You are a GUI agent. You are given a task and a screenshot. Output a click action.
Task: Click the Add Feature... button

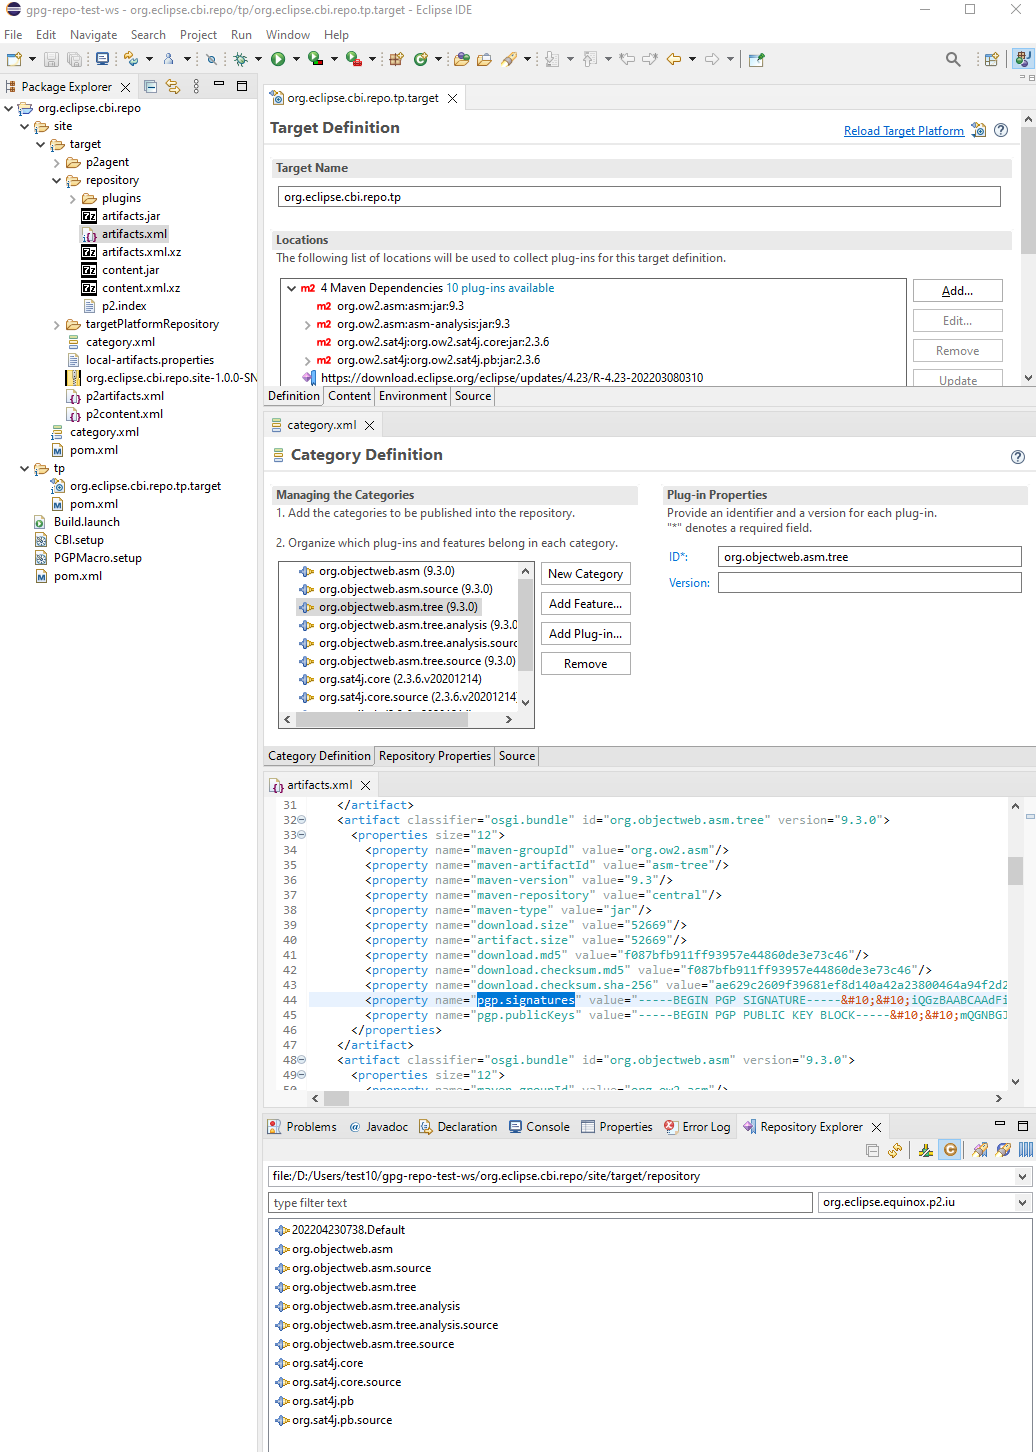586,604
